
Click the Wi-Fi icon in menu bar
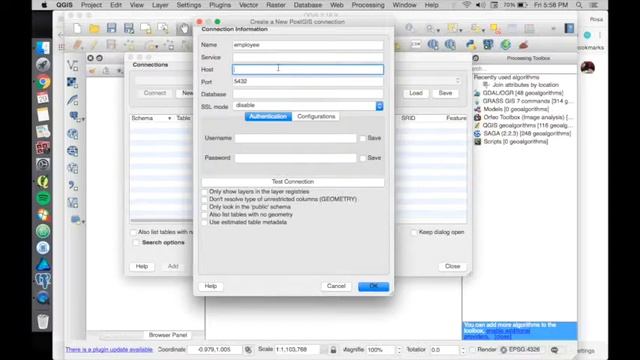(467, 5)
